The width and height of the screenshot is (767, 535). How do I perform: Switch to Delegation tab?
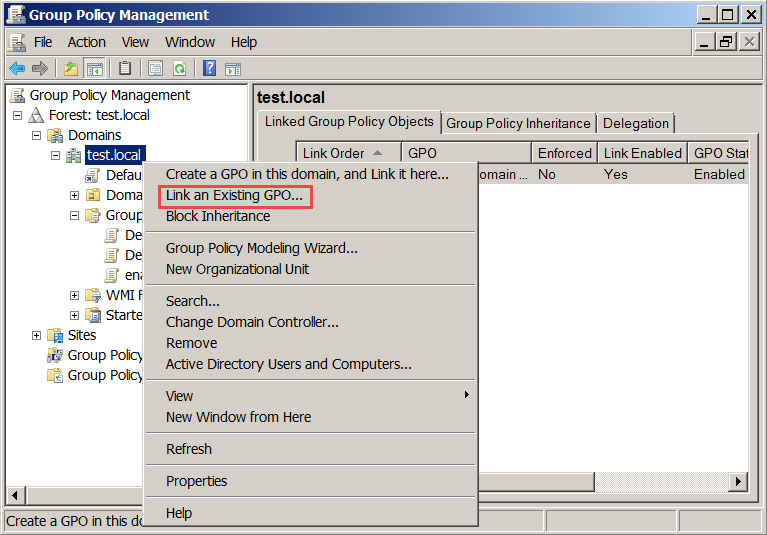[x=635, y=123]
